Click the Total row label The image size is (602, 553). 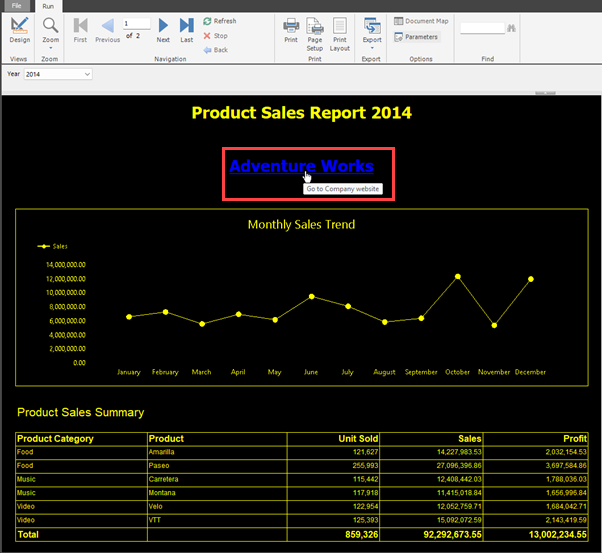pyautogui.click(x=28, y=535)
